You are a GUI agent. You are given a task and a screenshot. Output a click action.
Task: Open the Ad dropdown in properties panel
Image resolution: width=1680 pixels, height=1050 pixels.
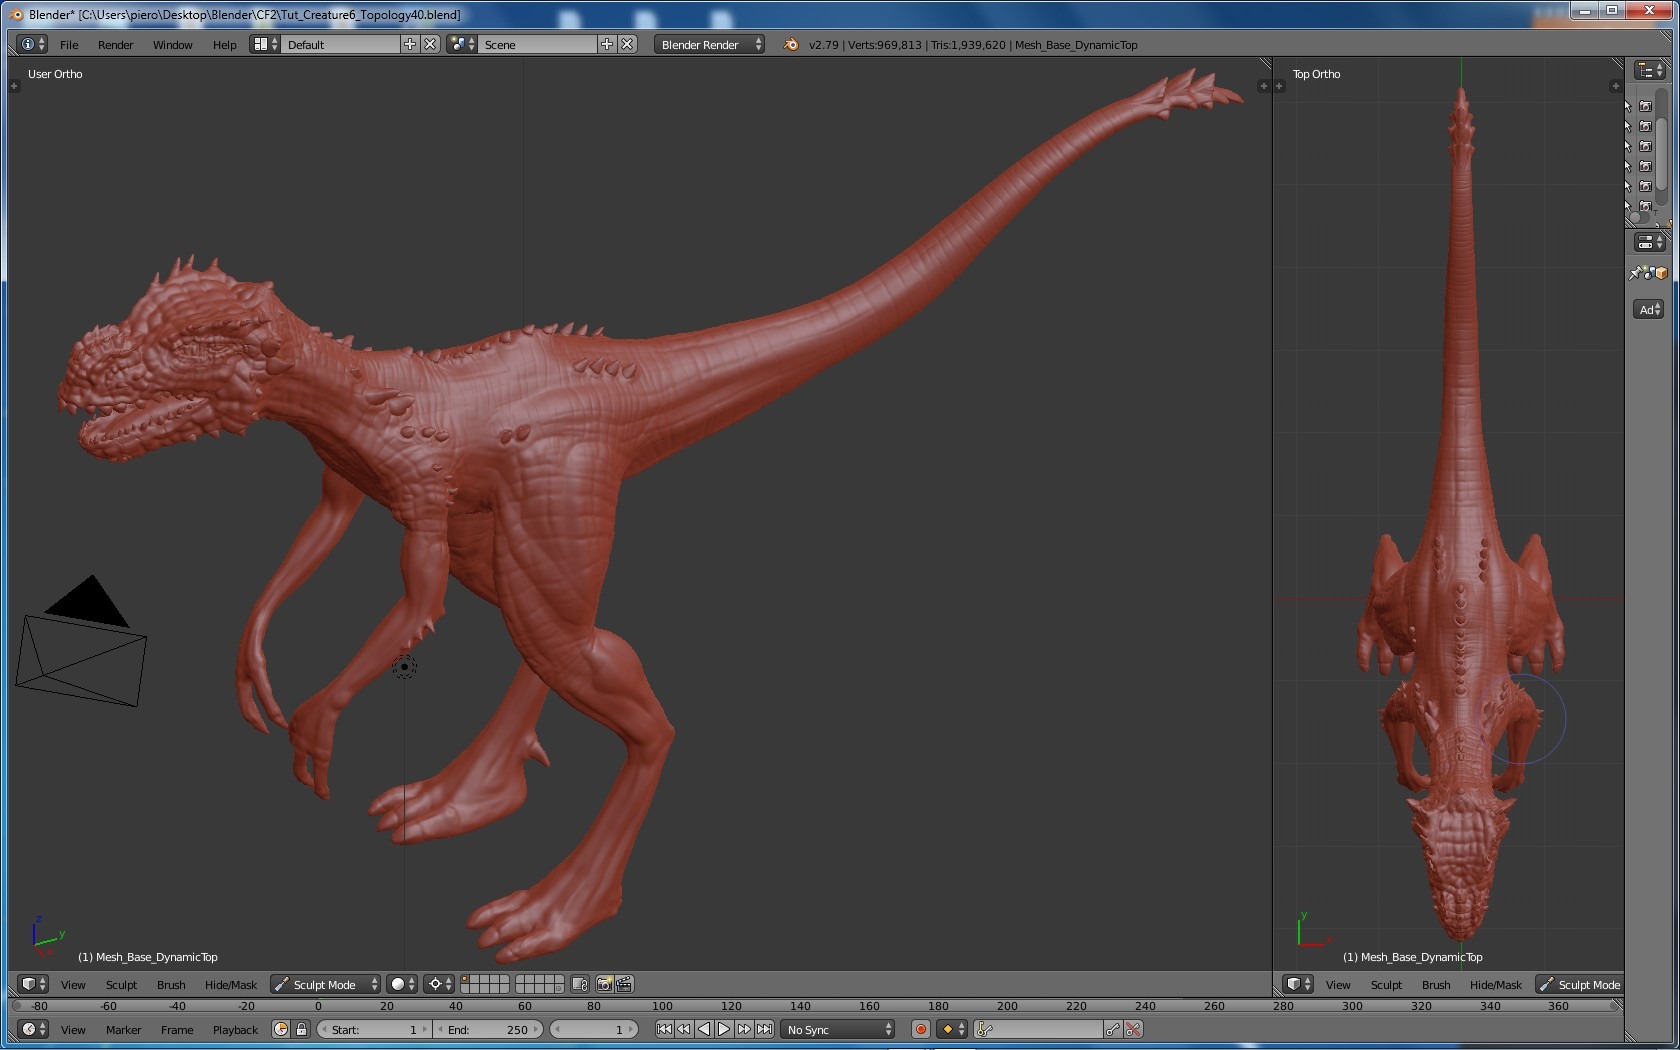tap(1648, 310)
